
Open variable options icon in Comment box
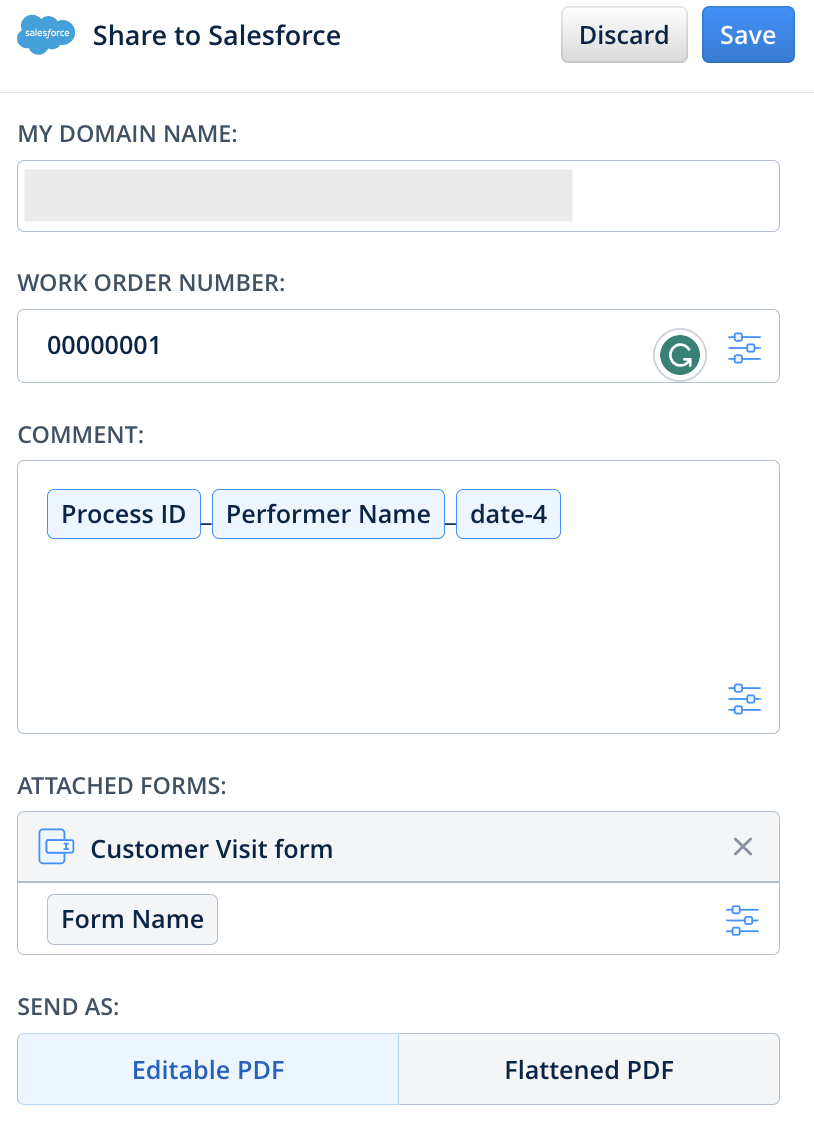(x=744, y=698)
